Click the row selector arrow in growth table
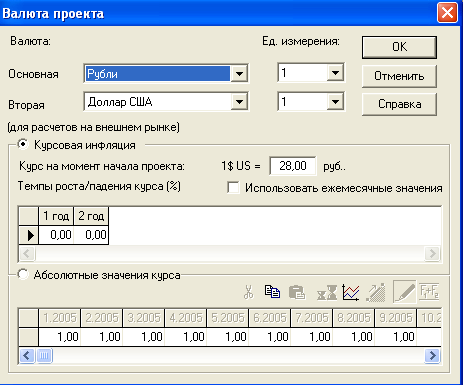 [x=29, y=235]
